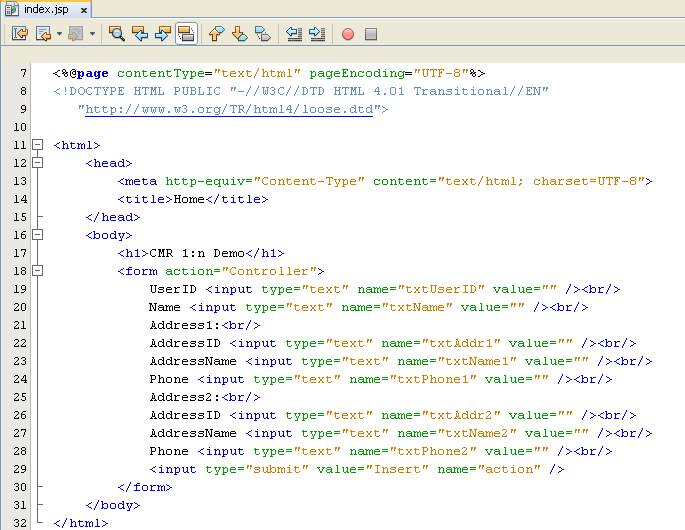Click the w3.org loose.dtd URL link

point(229,109)
